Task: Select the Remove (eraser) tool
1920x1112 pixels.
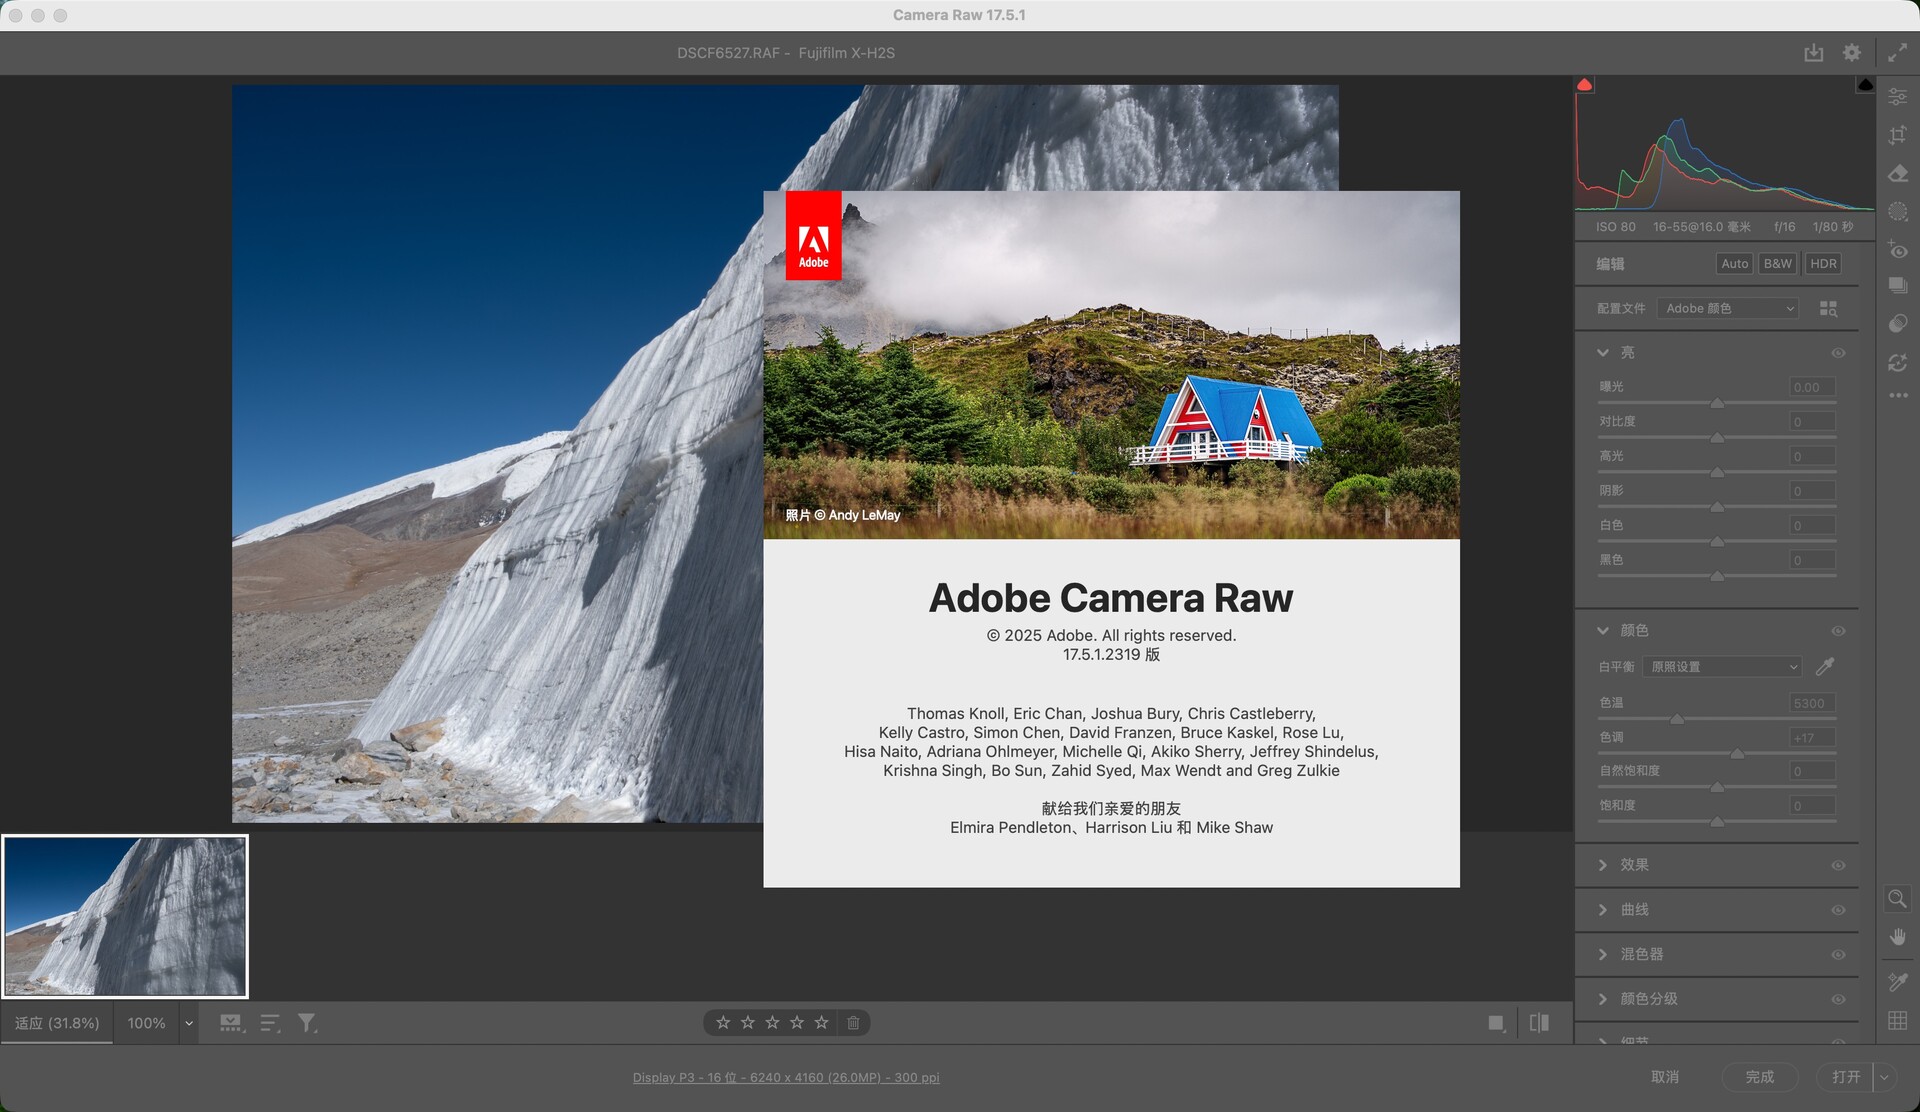Action: [x=1897, y=174]
